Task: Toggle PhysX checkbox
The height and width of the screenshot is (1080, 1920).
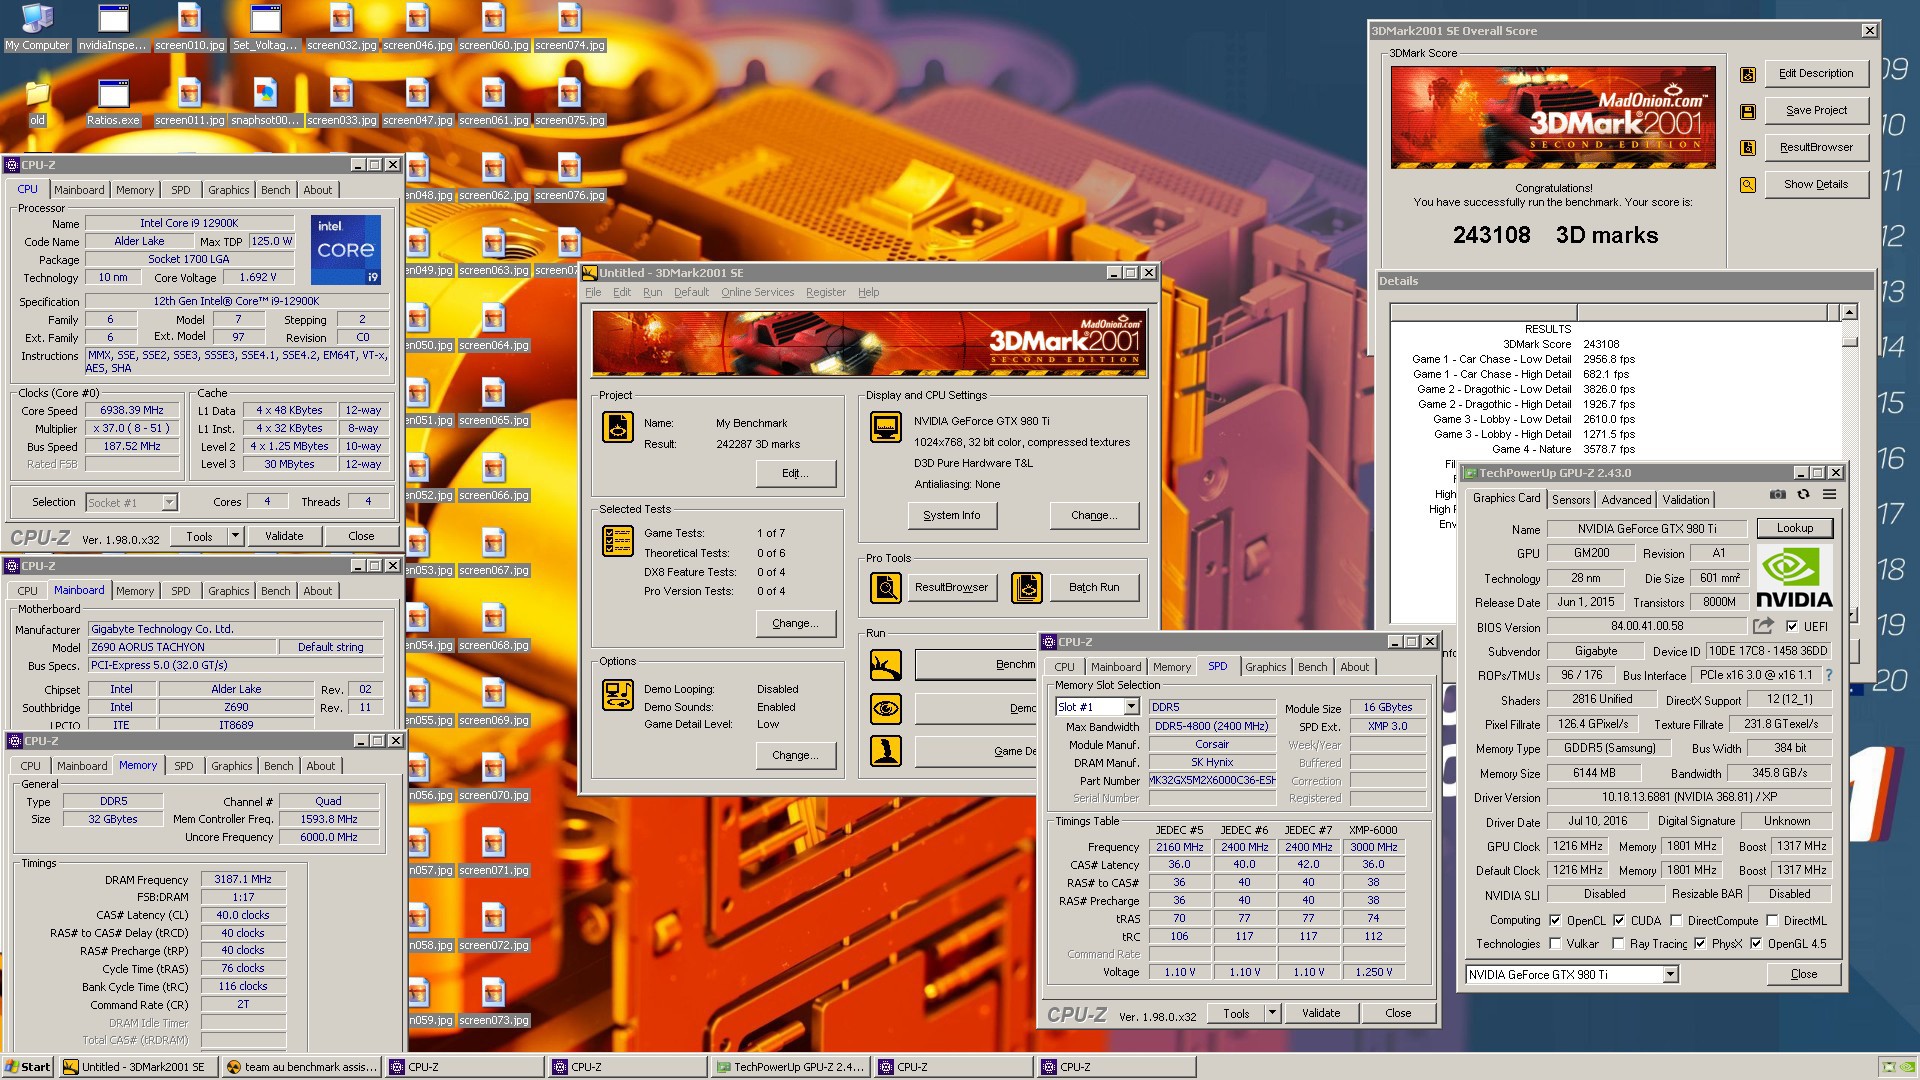Action: (x=1700, y=943)
